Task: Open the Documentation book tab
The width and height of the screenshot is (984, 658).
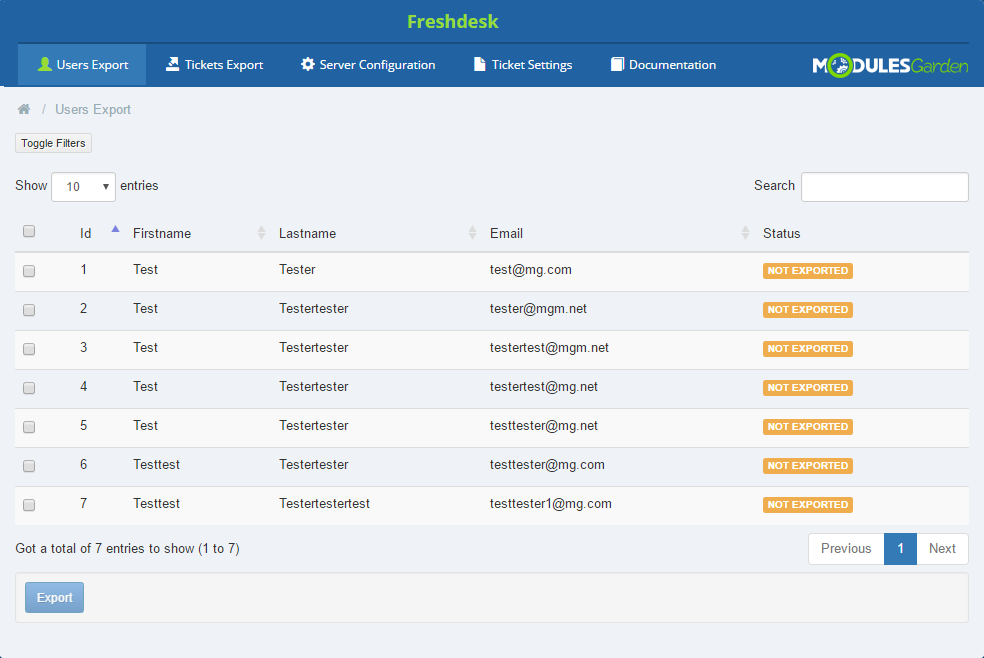Action: [x=663, y=65]
